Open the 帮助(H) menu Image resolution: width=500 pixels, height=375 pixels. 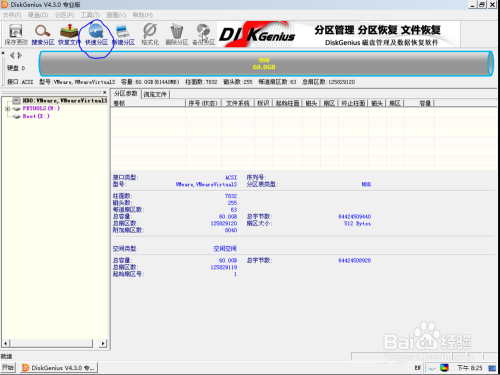pos(143,15)
